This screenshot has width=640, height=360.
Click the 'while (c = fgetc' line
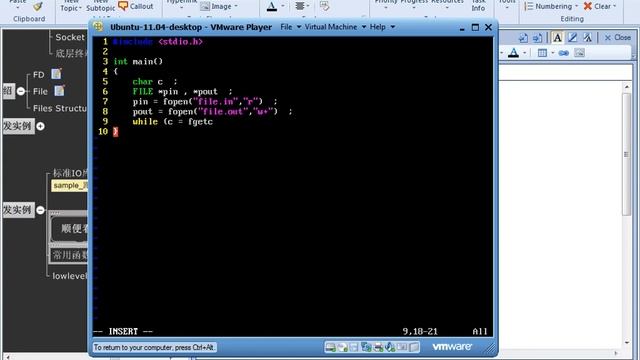point(173,122)
